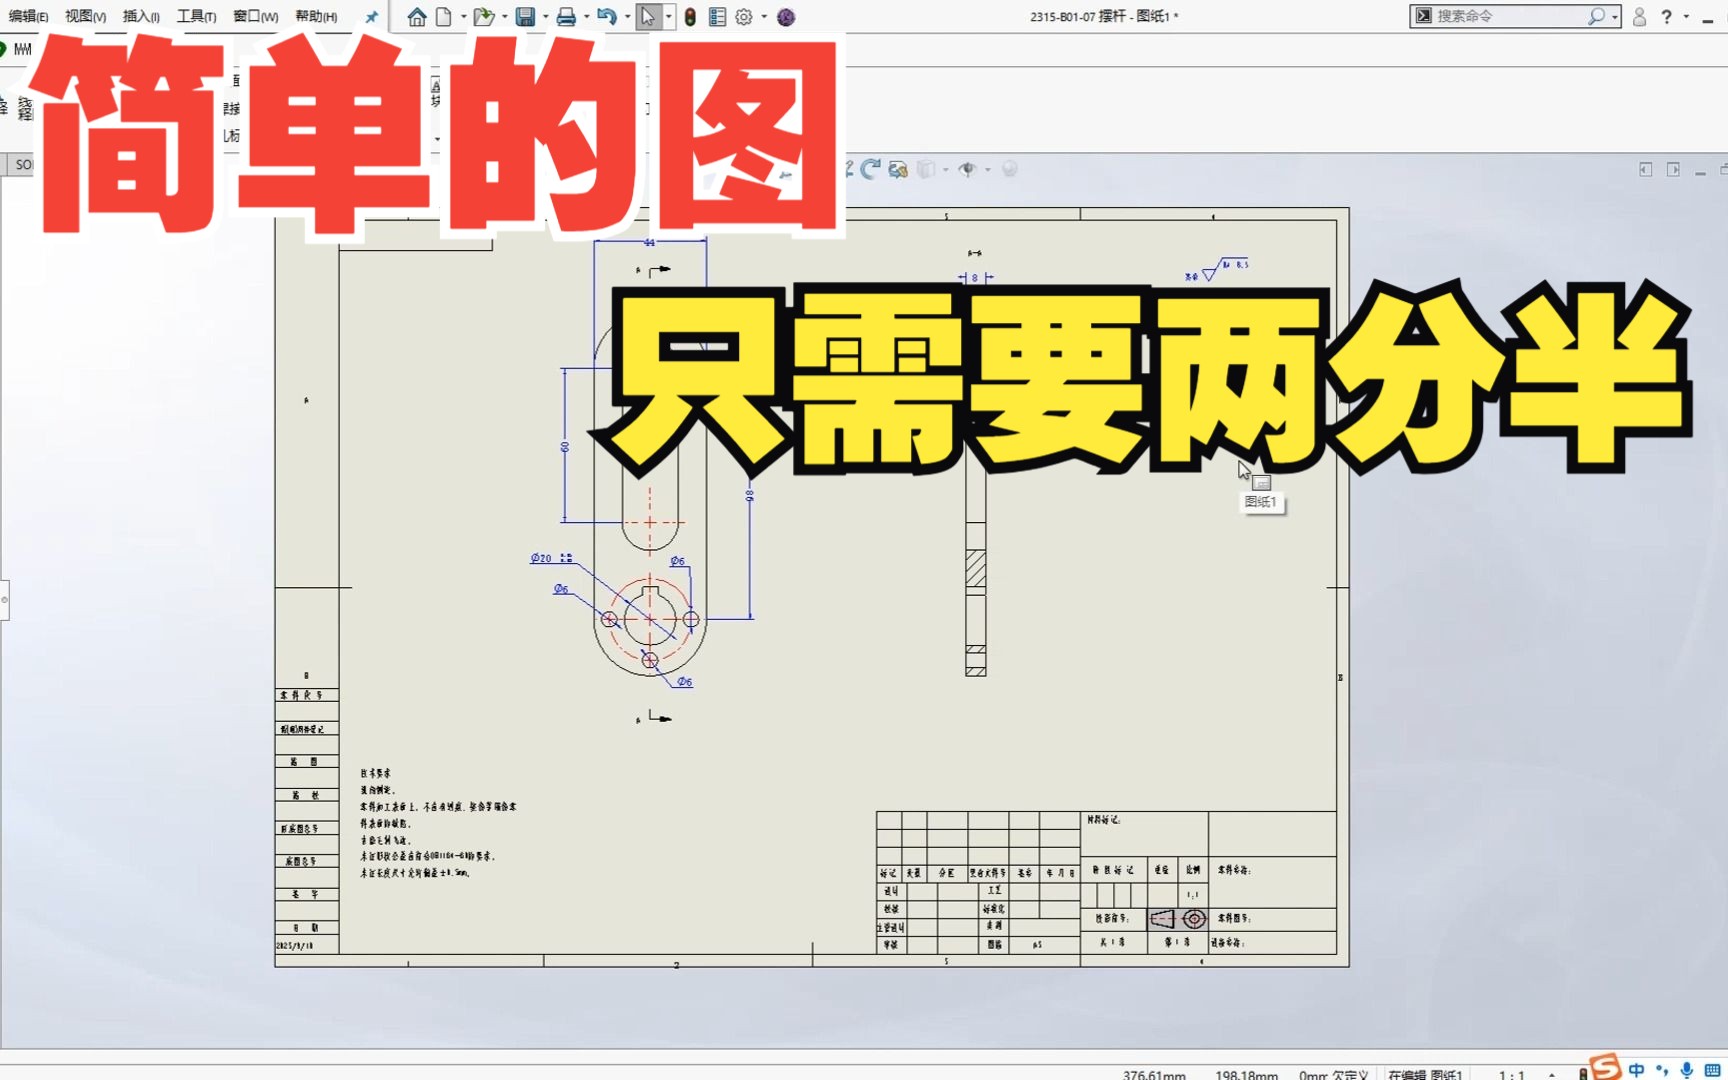Expand the Help question mark dropdown
This screenshot has width=1728, height=1080.
[x=1686, y=17]
